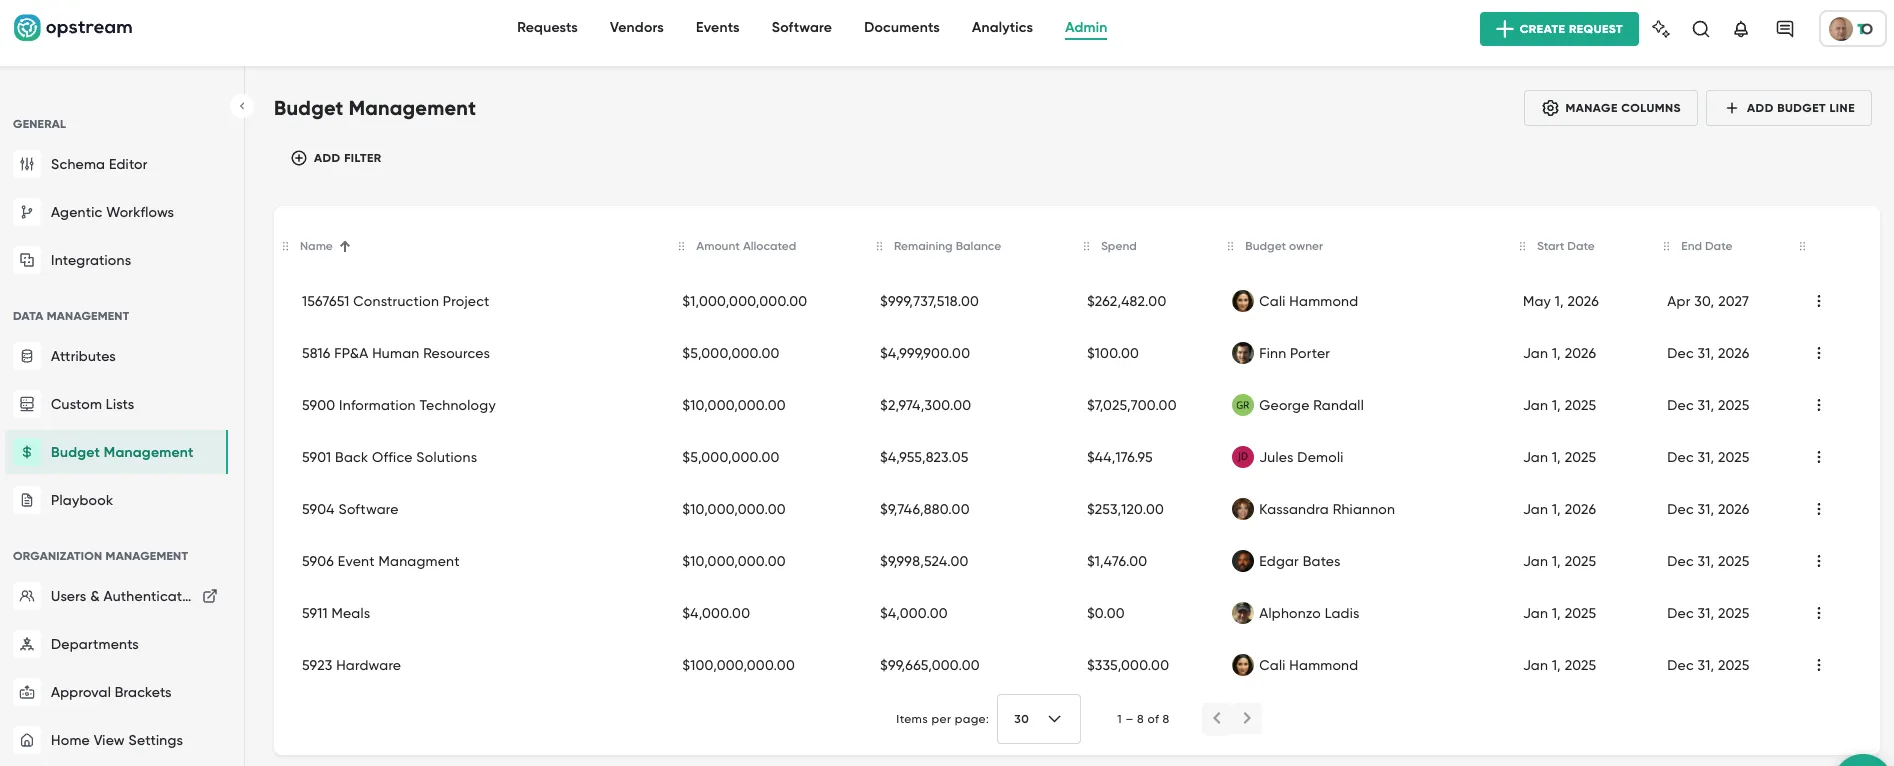Screen dimensions: 1894x766
Task: Open row menu for 5923 Hardware
Action: 1819,665
